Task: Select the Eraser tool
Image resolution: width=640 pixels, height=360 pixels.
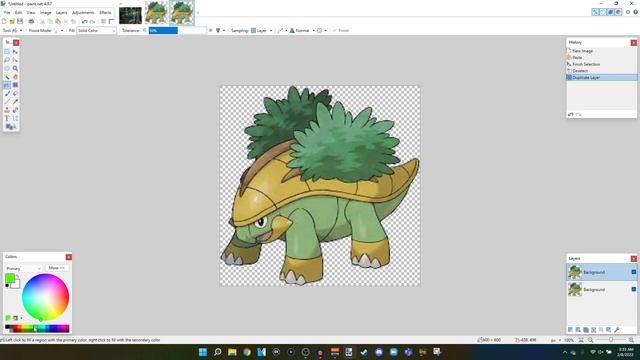Action: coord(15,93)
